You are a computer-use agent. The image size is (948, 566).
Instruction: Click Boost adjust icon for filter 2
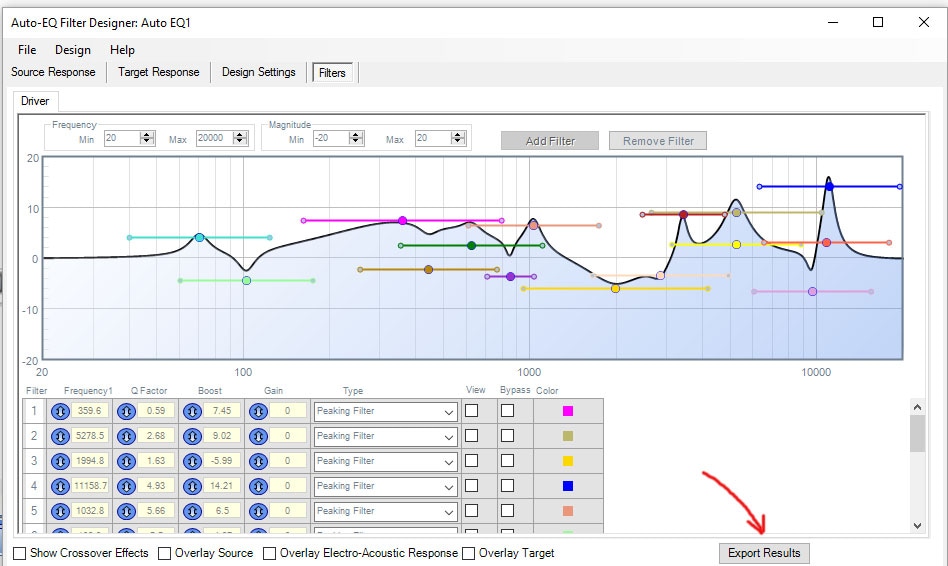click(x=192, y=437)
